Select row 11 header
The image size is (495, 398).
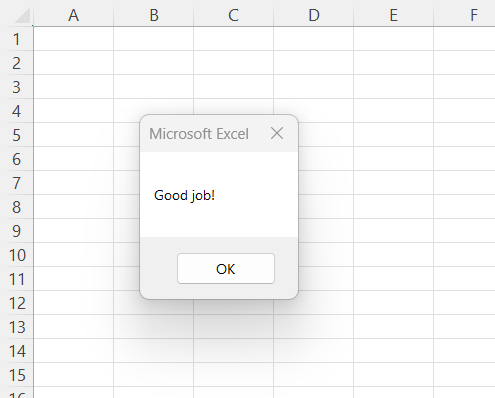(x=17, y=279)
